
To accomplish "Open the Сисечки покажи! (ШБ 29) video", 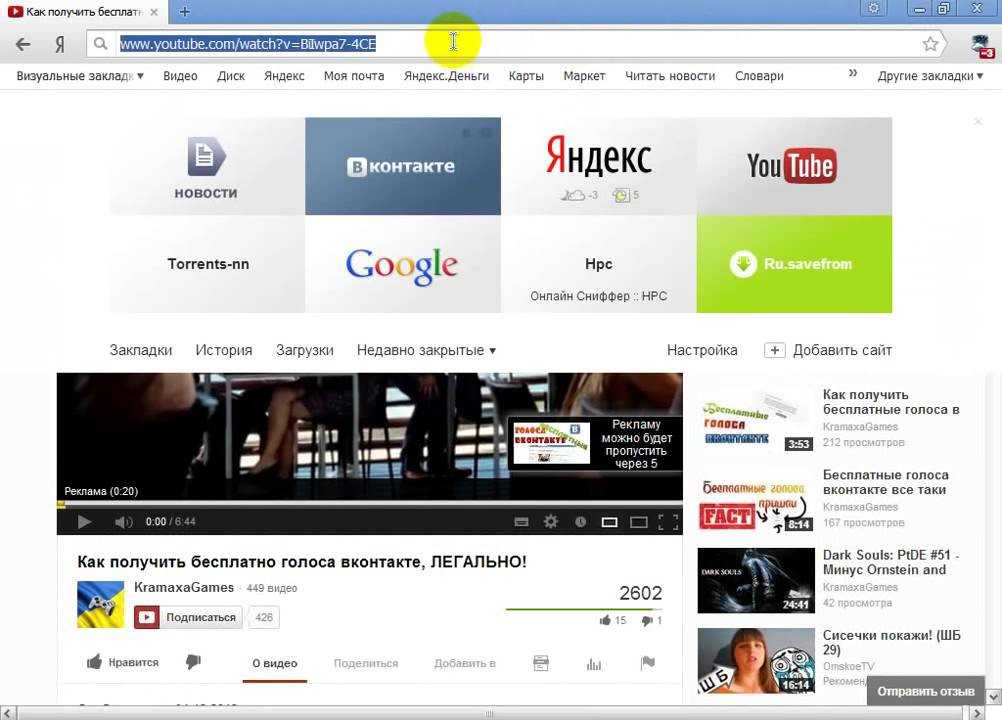I will pos(829,660).
